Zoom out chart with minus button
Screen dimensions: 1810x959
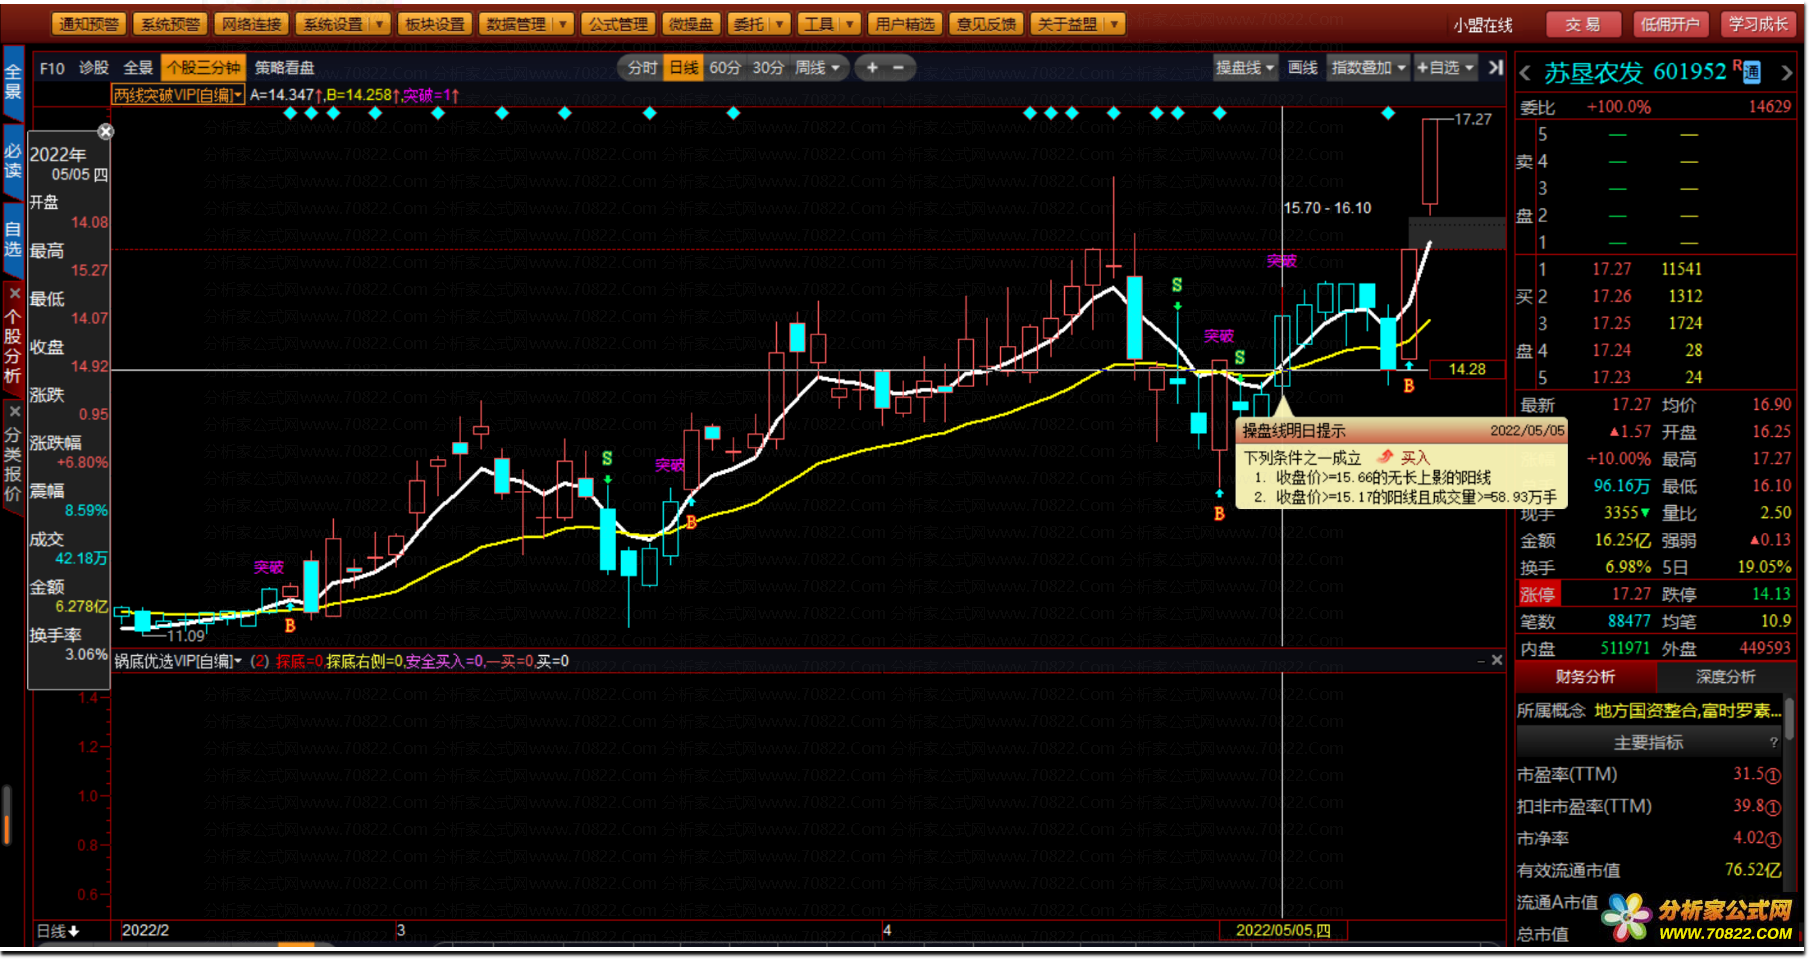(898, 68)
